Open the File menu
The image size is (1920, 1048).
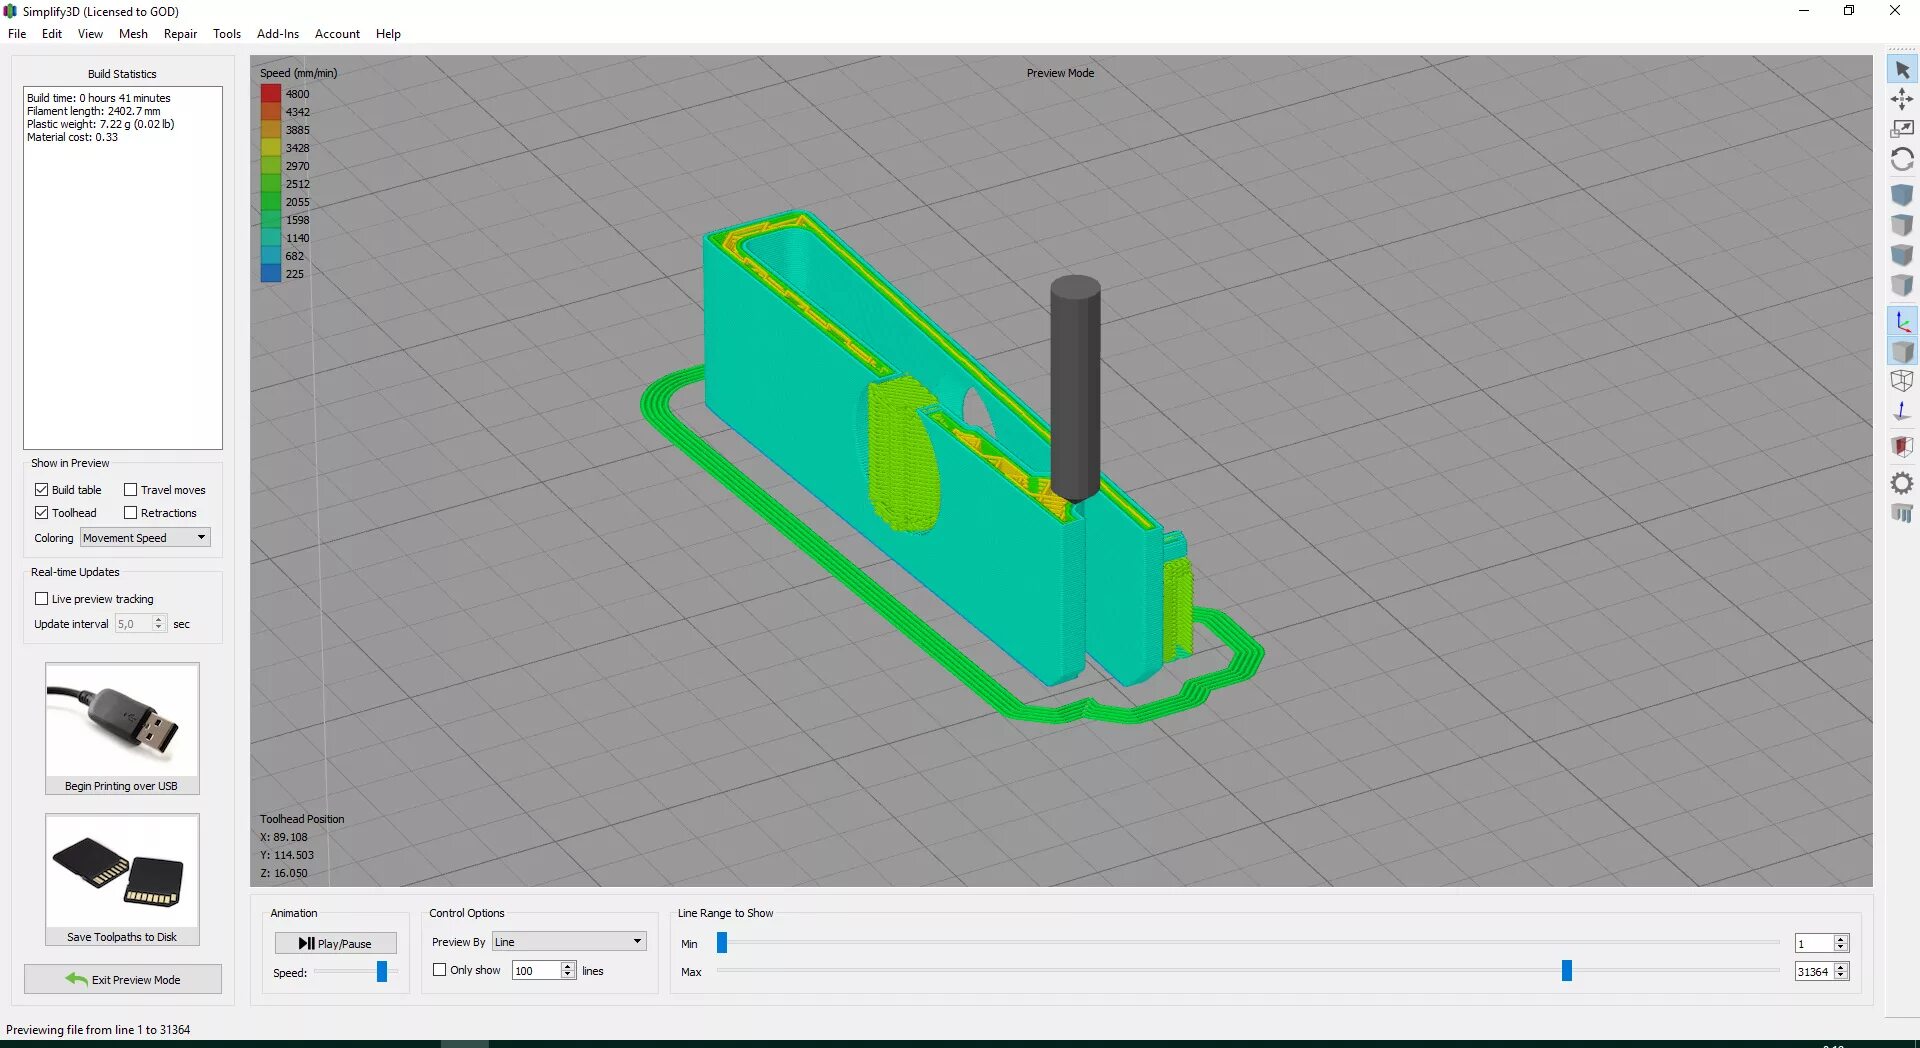(x=17, y=33)
